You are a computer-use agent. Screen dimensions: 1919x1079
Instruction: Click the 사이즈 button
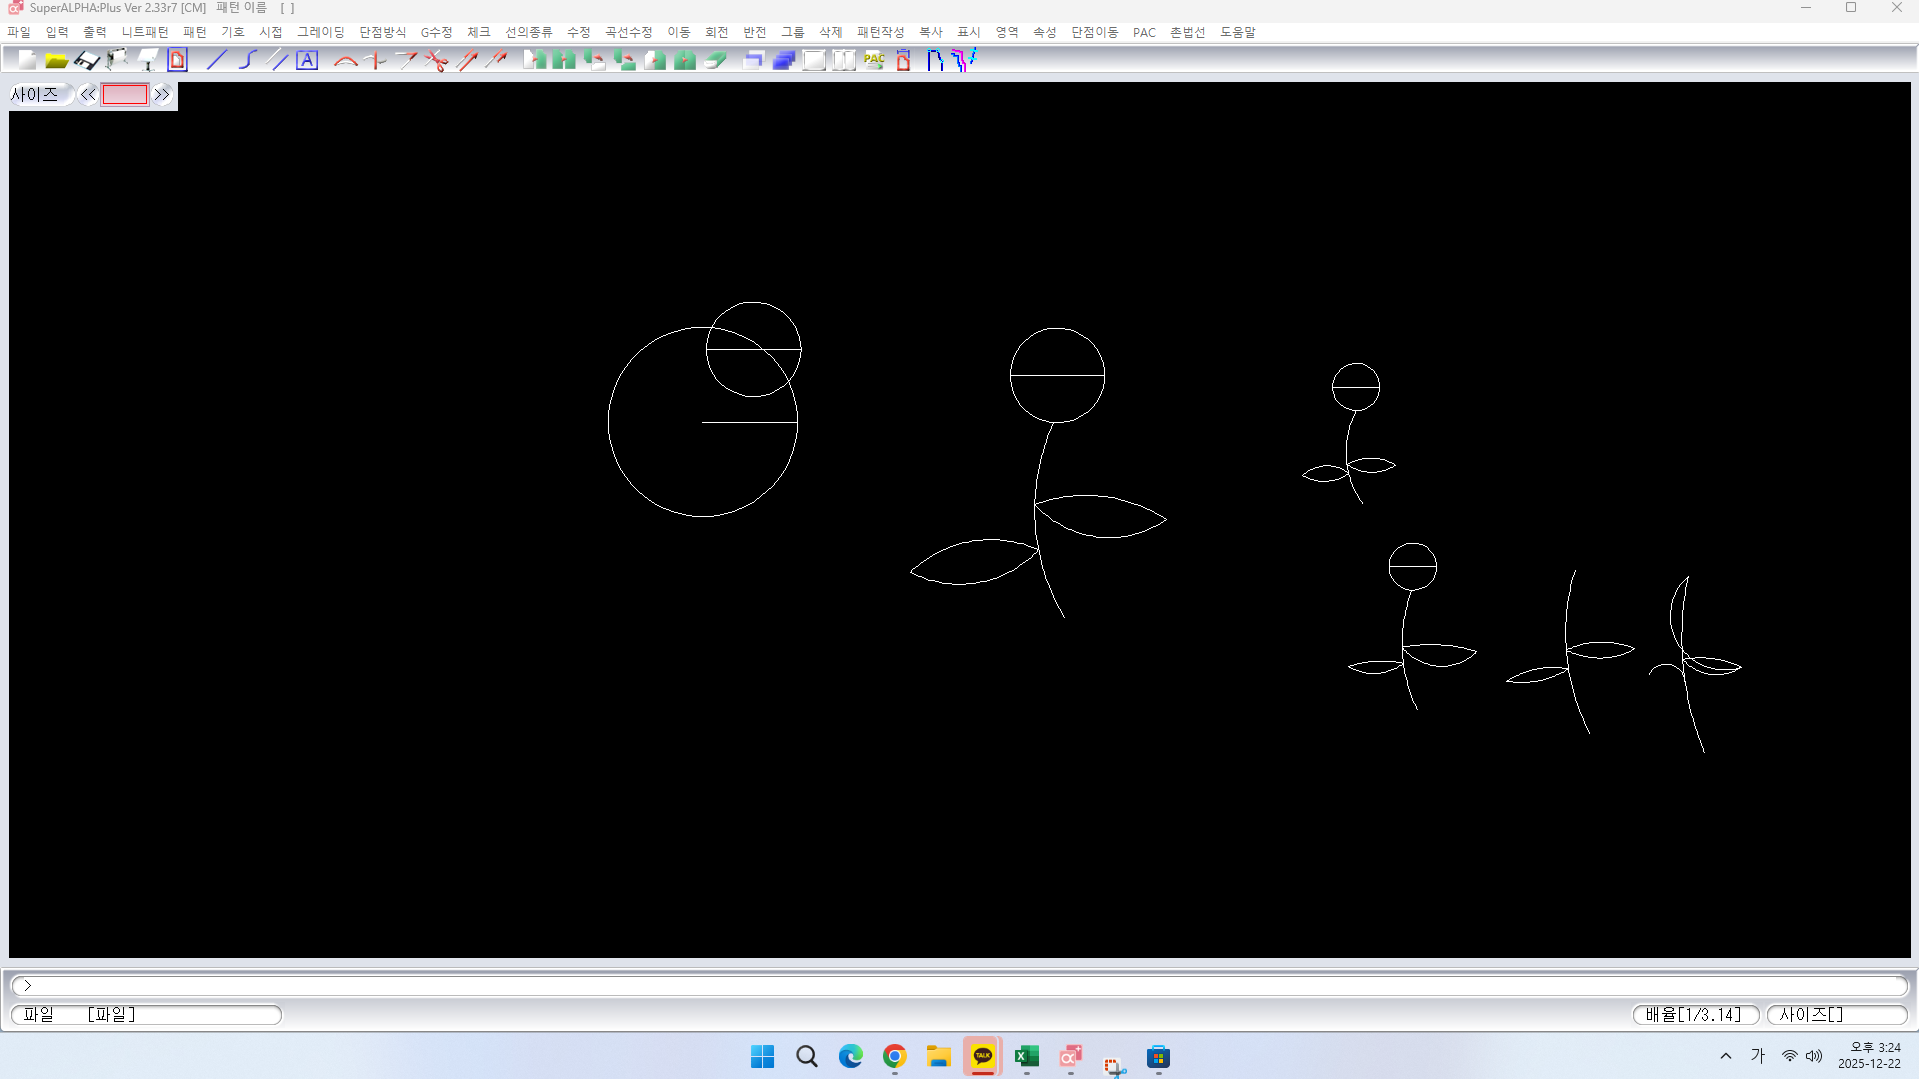click(x=35, y=95)
